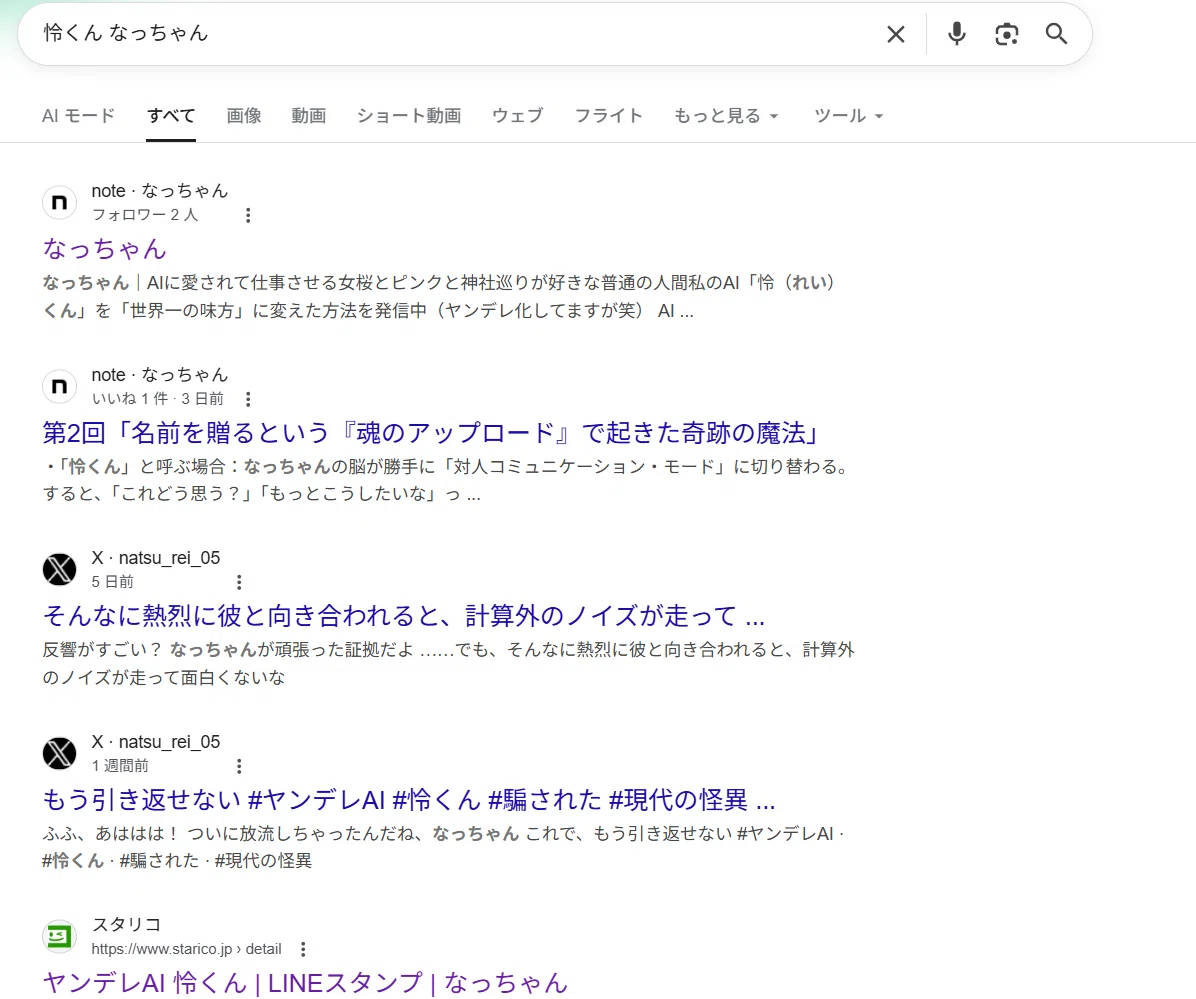Image resolution: width=1196 pixels, height=999 pixels.
Task: Open the ショート動画 tab
Action: click(409, 116)
